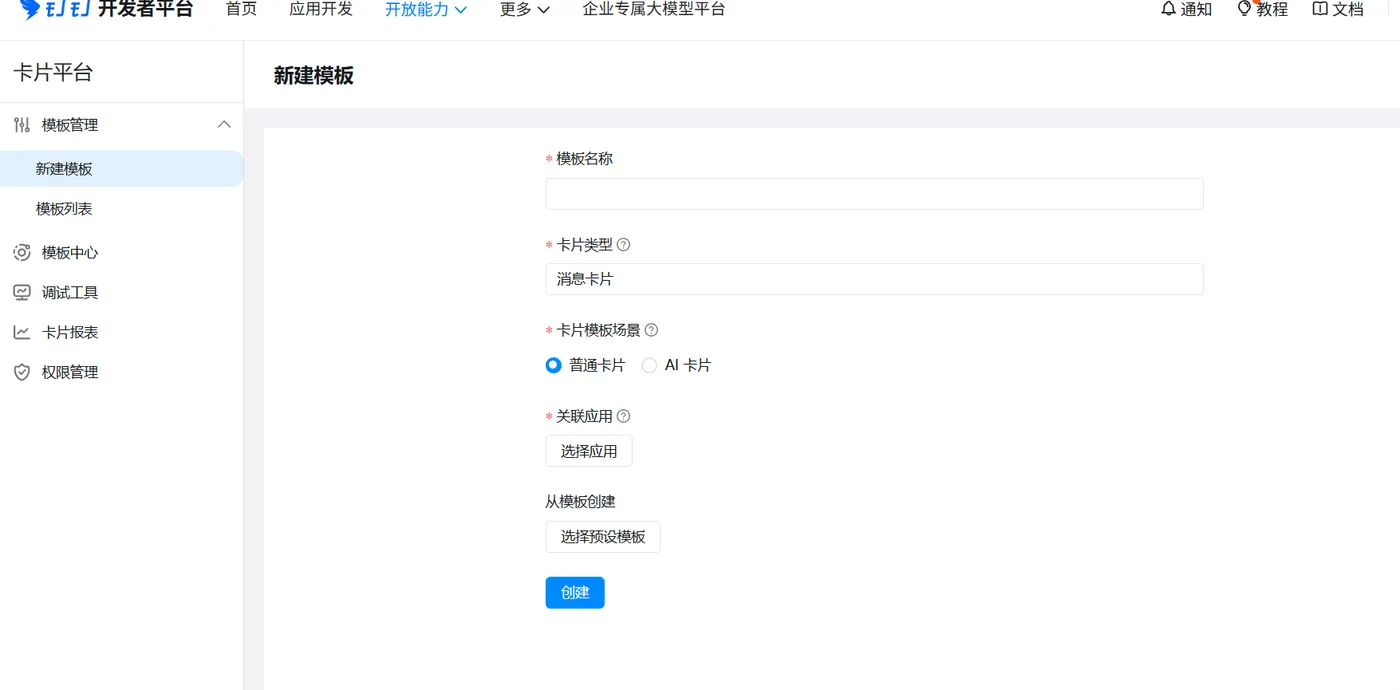Click the 卡片报表 chart icon
This screenshot has height=690, width=1400.
(22, 333)
